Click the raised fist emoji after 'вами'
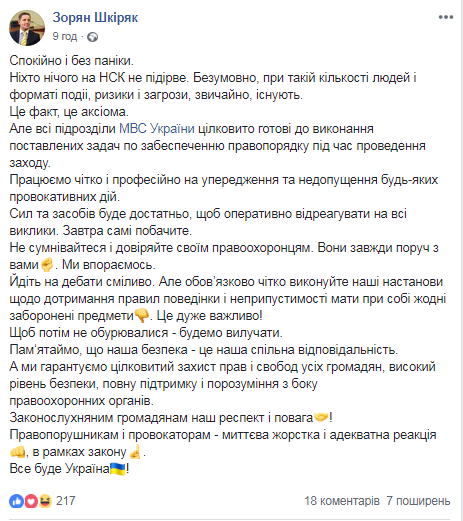Screen dimensions: 463x521 pos(47,265)
